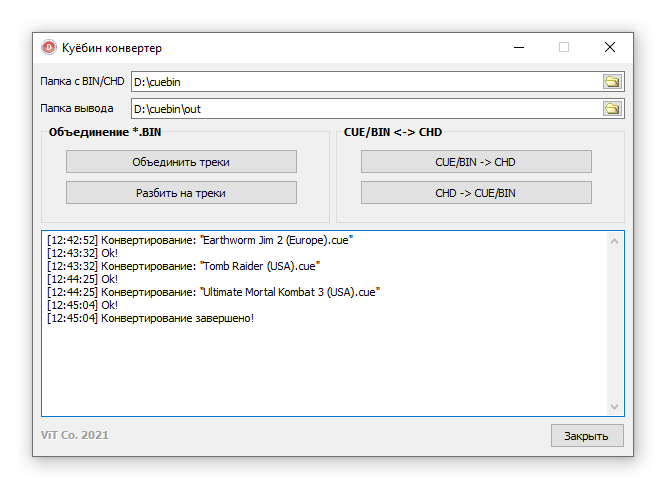Click the red app icon in title bar
Screen dimensions: 666x489
[x=49, y=47]
